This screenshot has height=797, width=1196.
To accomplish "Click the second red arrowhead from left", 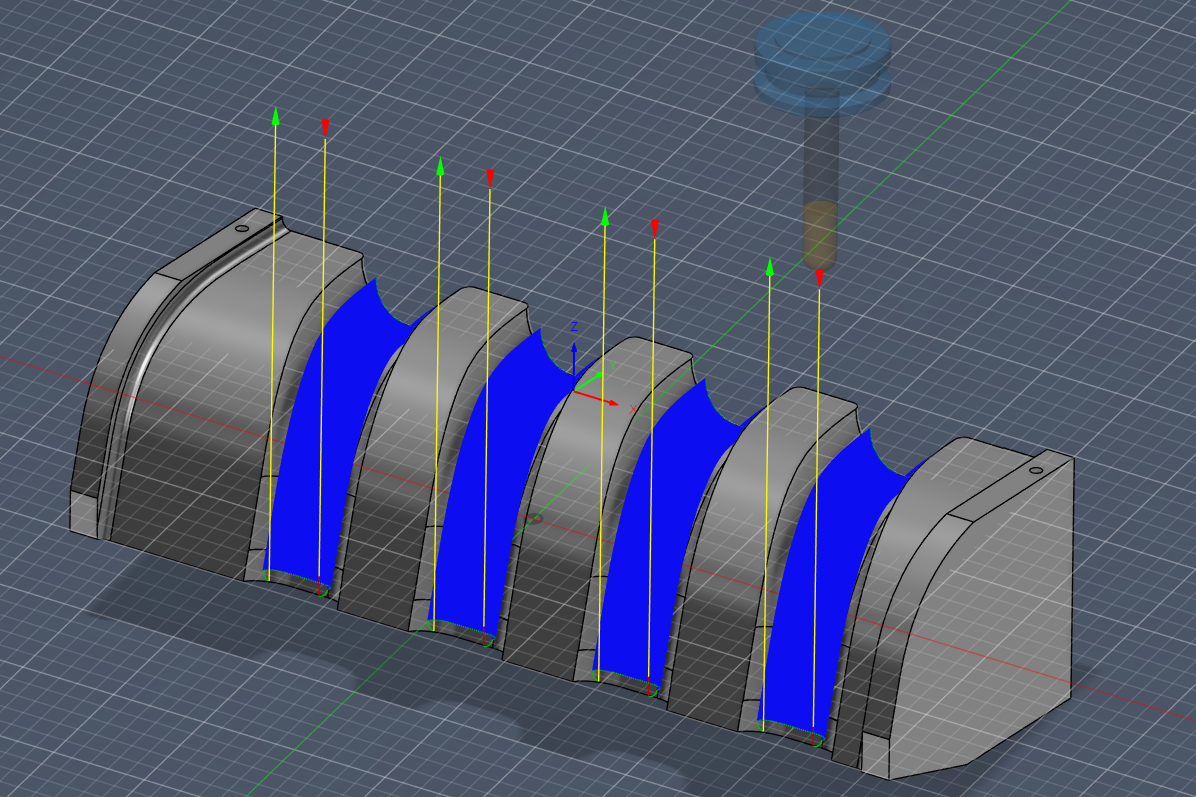I will [x=490, y=177].
